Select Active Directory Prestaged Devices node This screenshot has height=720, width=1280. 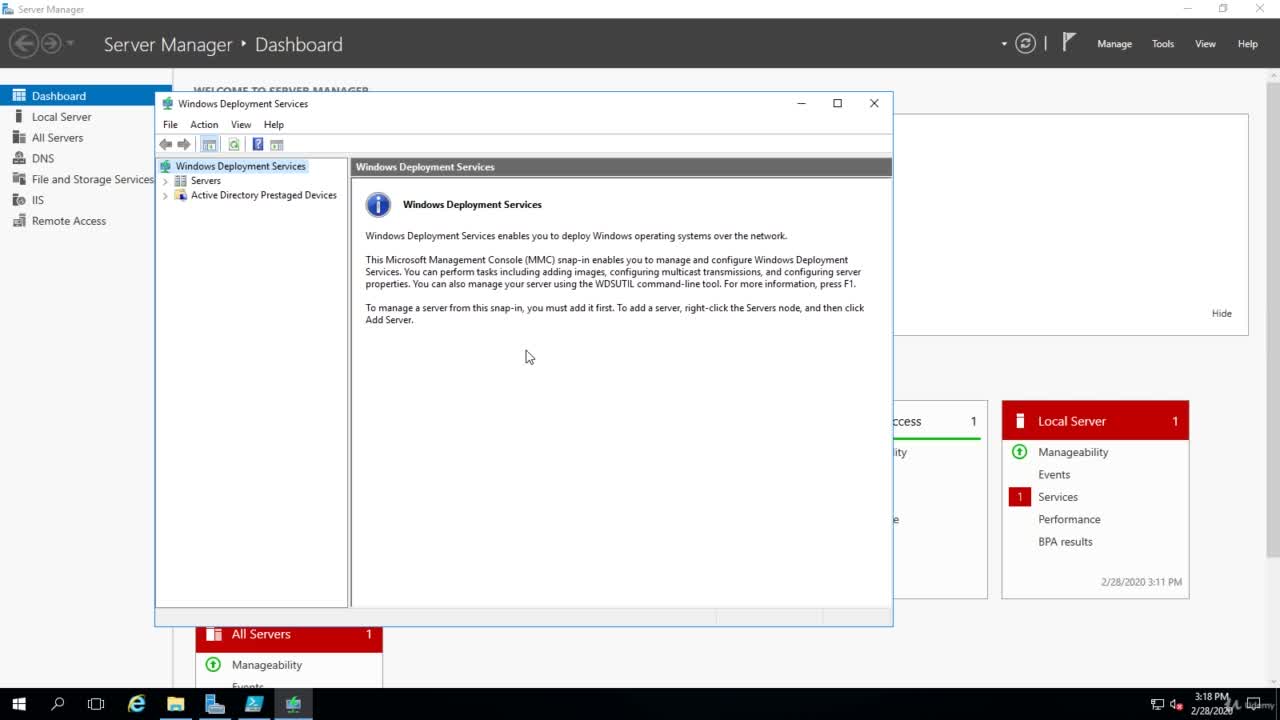point(264,195)
